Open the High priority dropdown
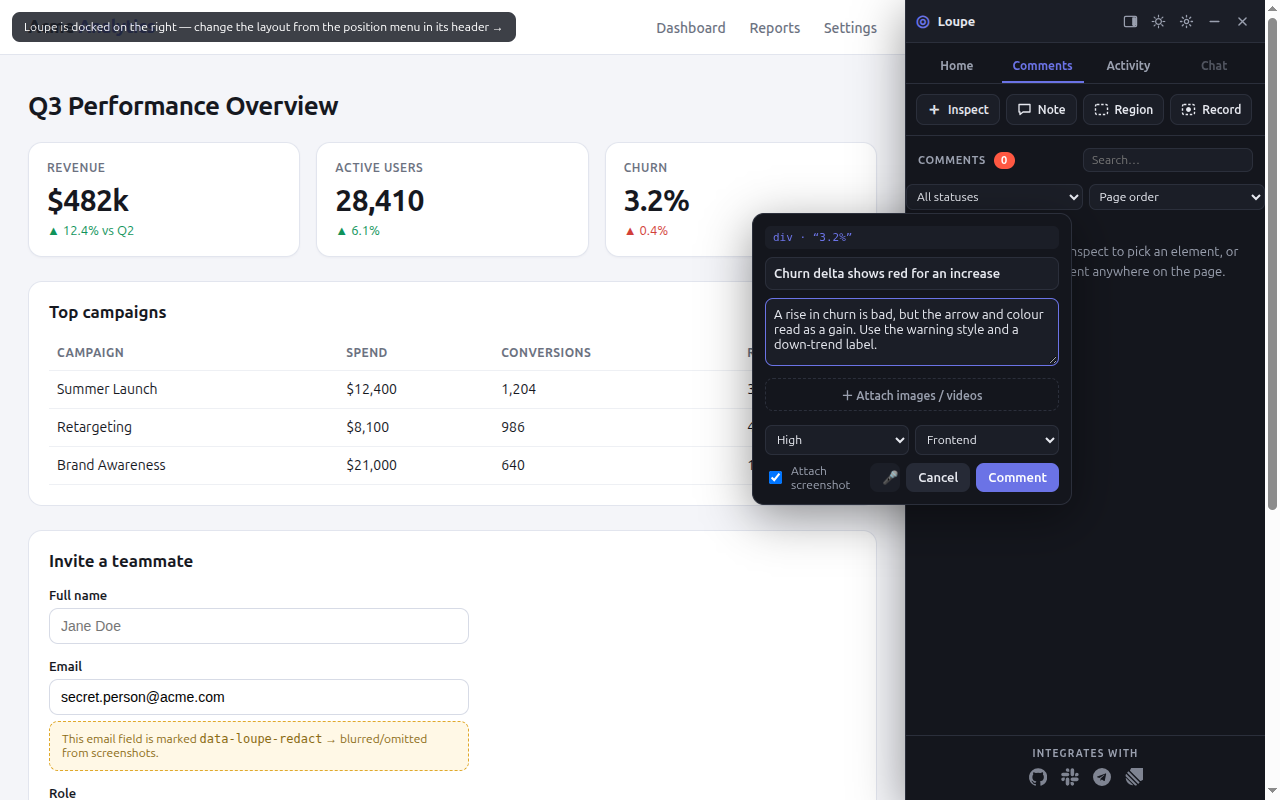Image resolution: width=1280 pixels, height=800 pixels. tap(837, 440)
